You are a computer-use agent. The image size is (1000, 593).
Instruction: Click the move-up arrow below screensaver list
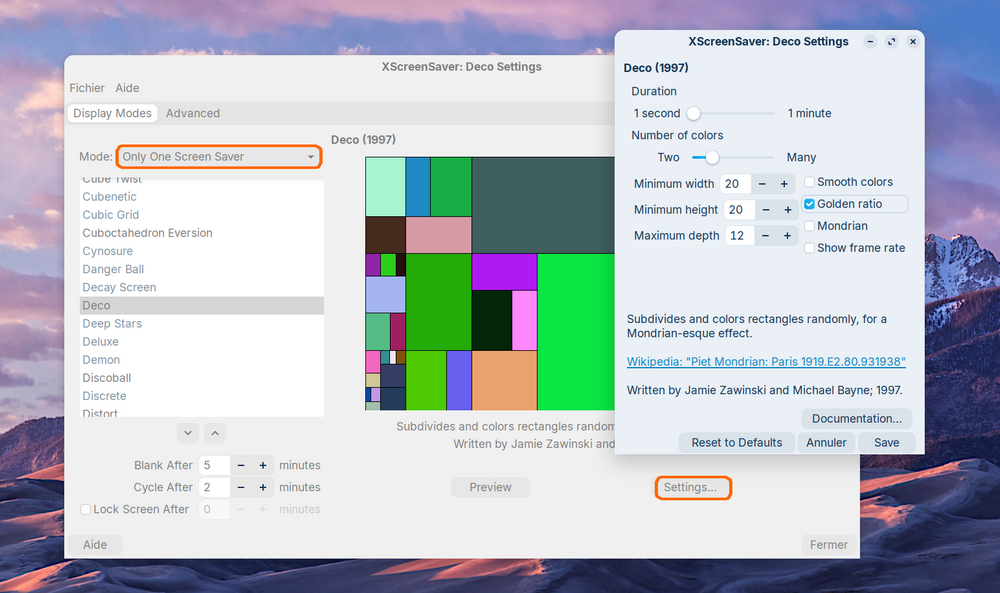point(215,433)
